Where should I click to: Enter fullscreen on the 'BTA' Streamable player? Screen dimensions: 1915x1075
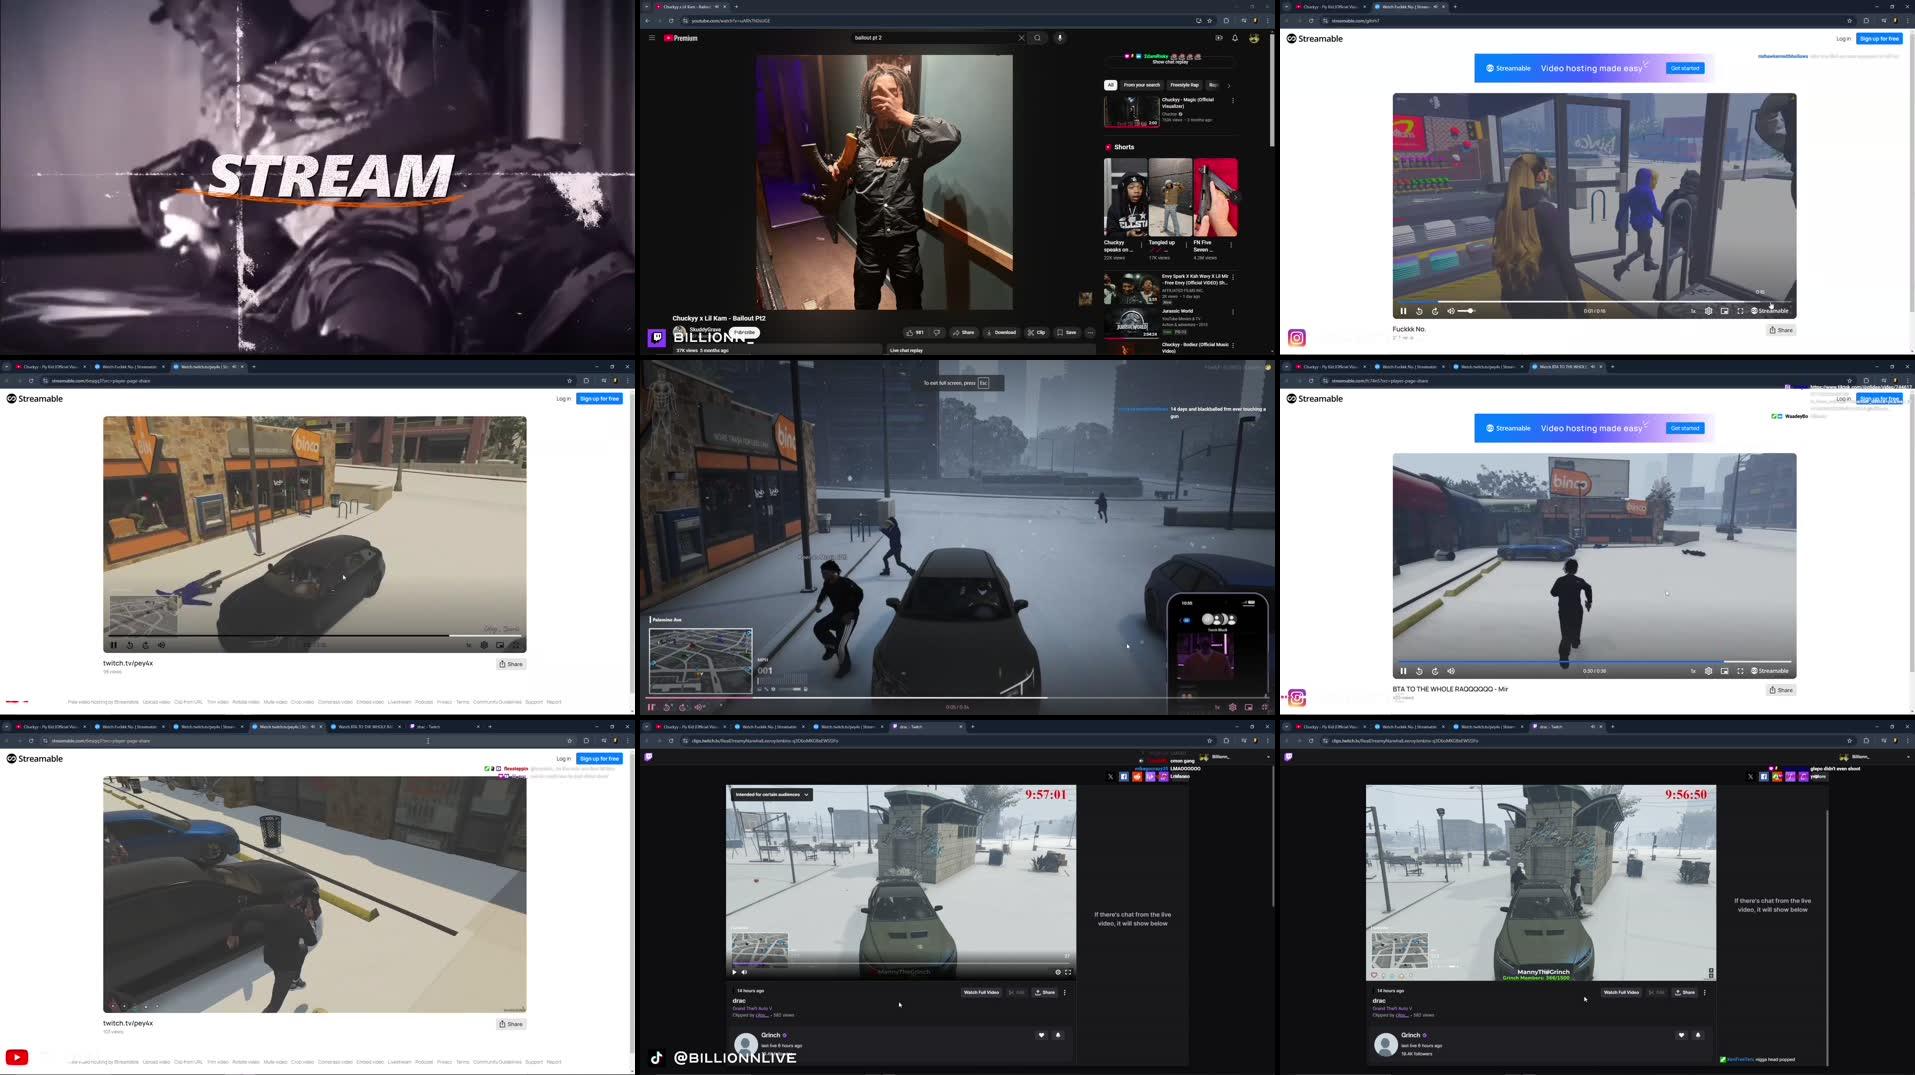(x=1741, y=671)
